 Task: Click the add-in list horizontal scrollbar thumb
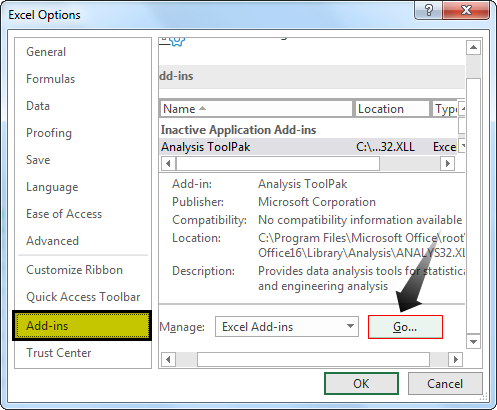278,163
